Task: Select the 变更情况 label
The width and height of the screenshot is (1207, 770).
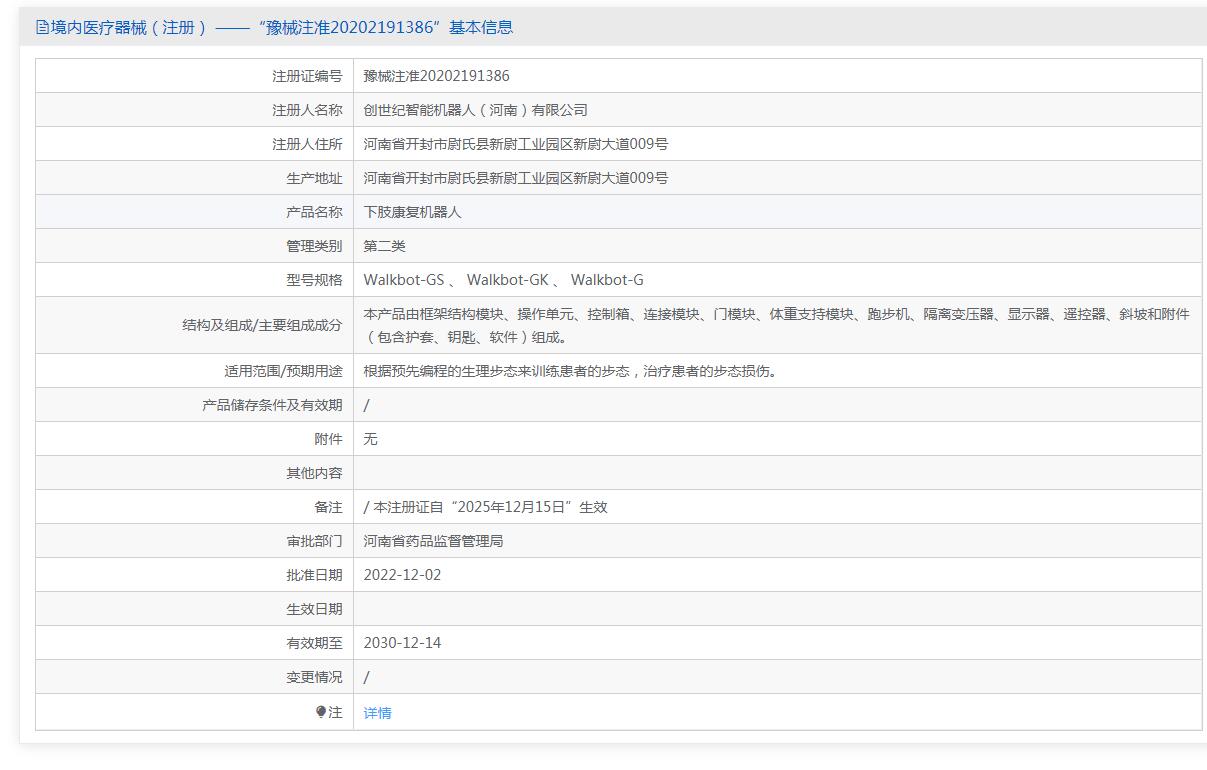Action: [314, 677]
